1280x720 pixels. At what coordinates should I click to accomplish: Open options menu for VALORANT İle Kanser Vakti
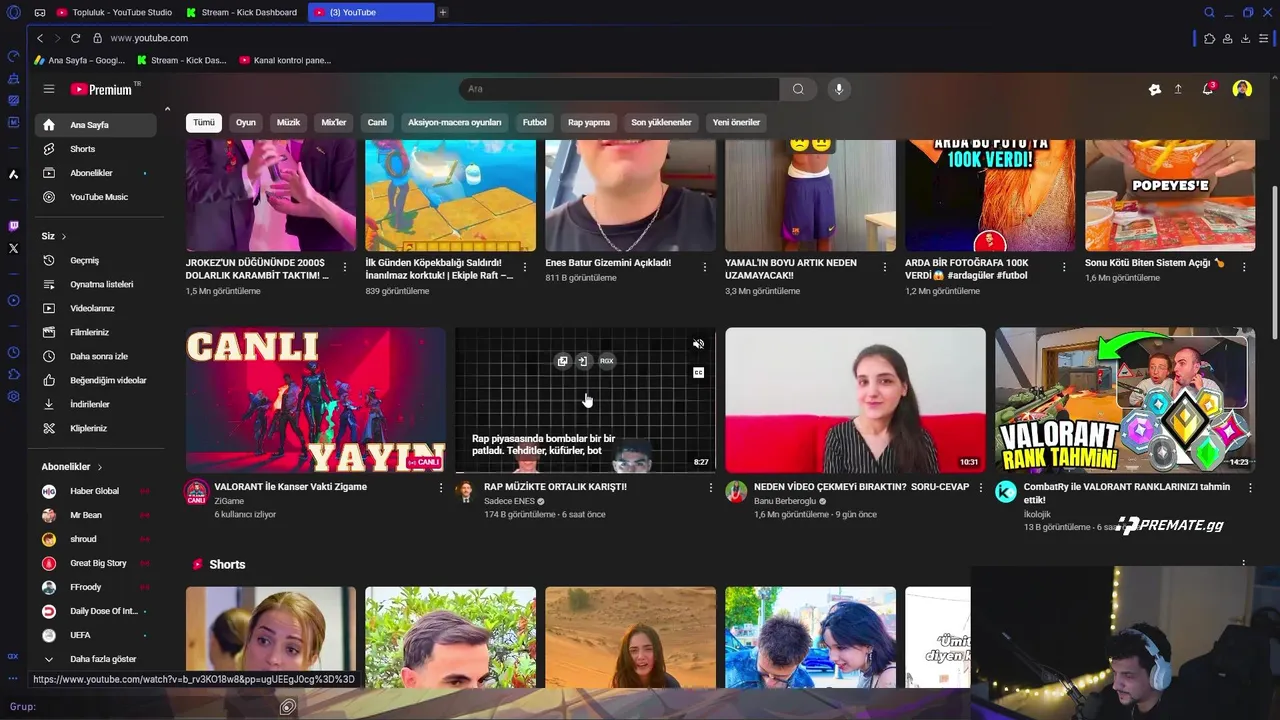[441, 488]
